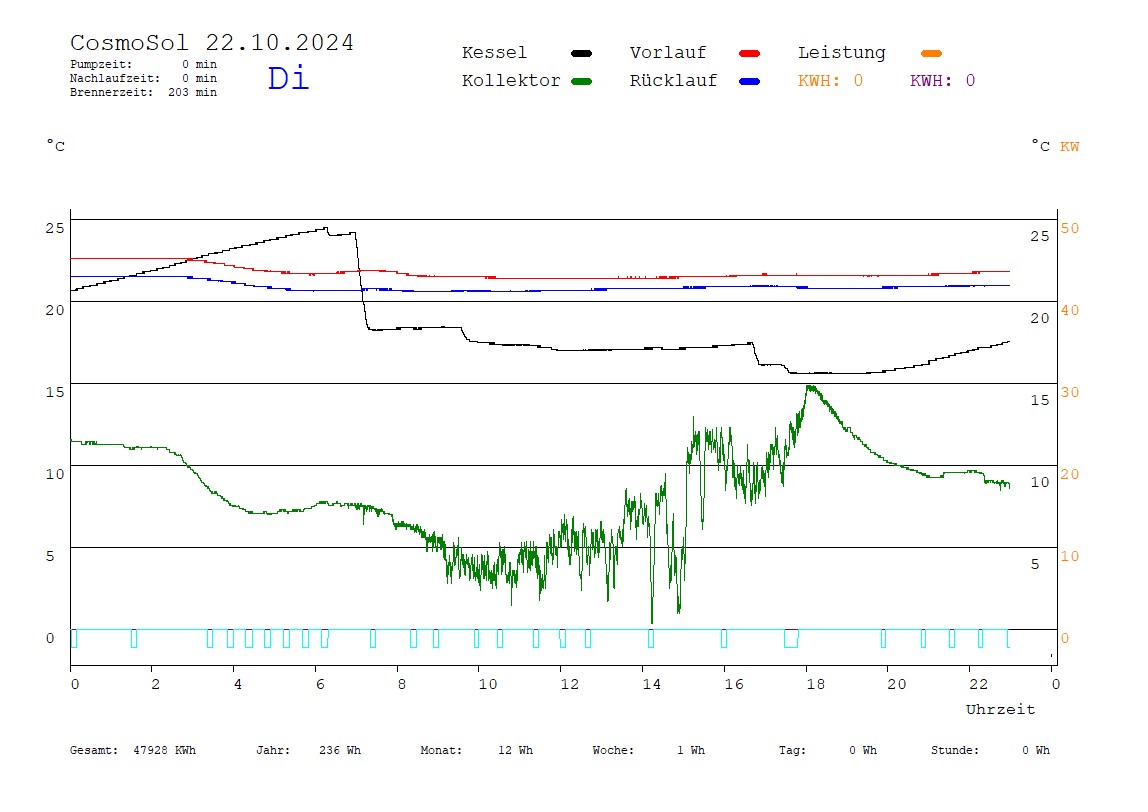The width and height of the screenshot is (1148, 812).
Task: Select the hour "4" tick label on the time axis
Action: point(237,685)
